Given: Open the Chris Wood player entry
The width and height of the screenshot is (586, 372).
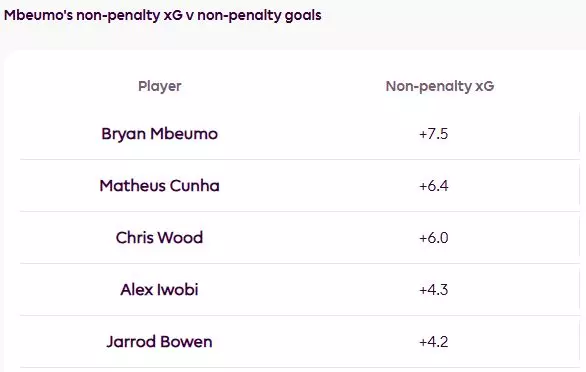Looking at the screenshot, I should click(160, 238).
